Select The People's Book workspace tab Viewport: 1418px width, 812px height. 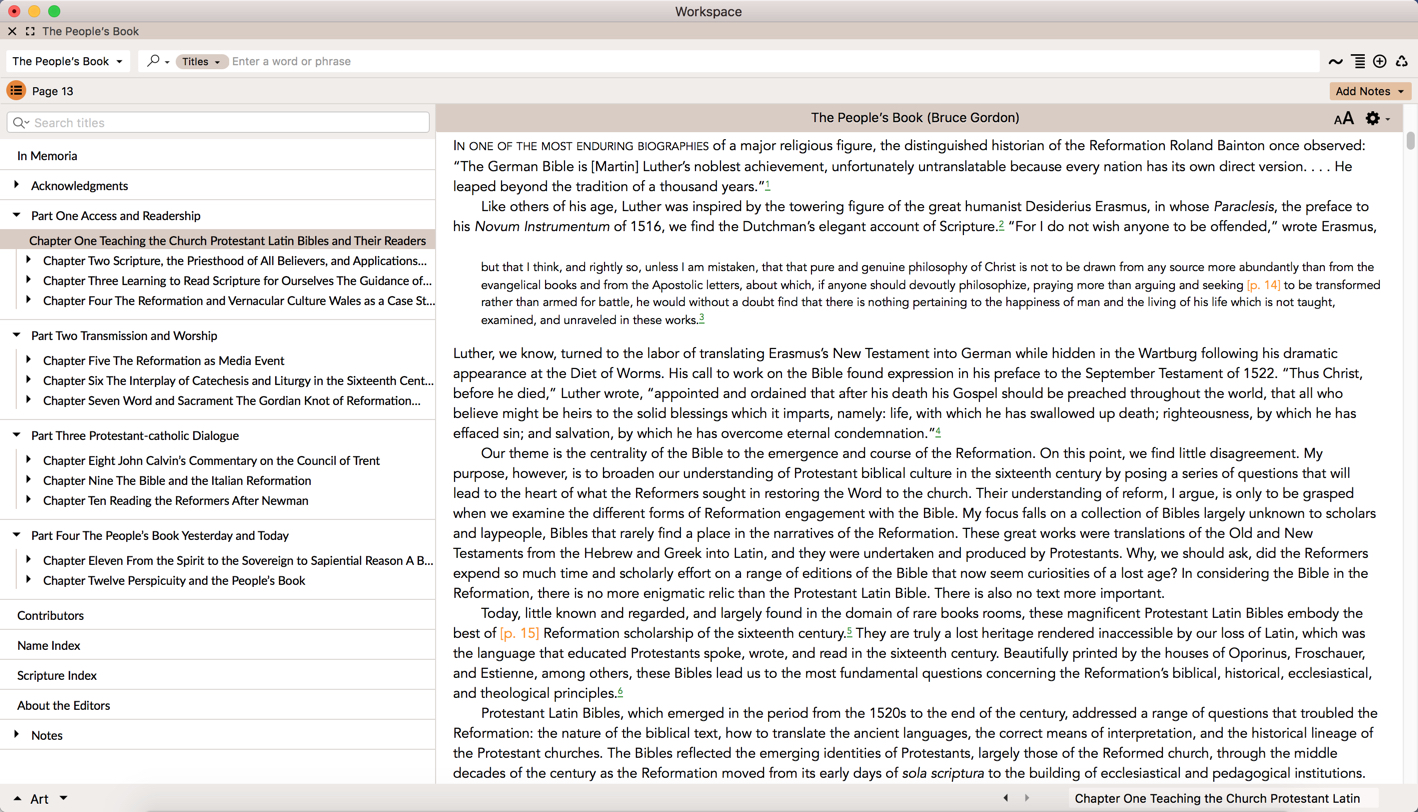90,32
